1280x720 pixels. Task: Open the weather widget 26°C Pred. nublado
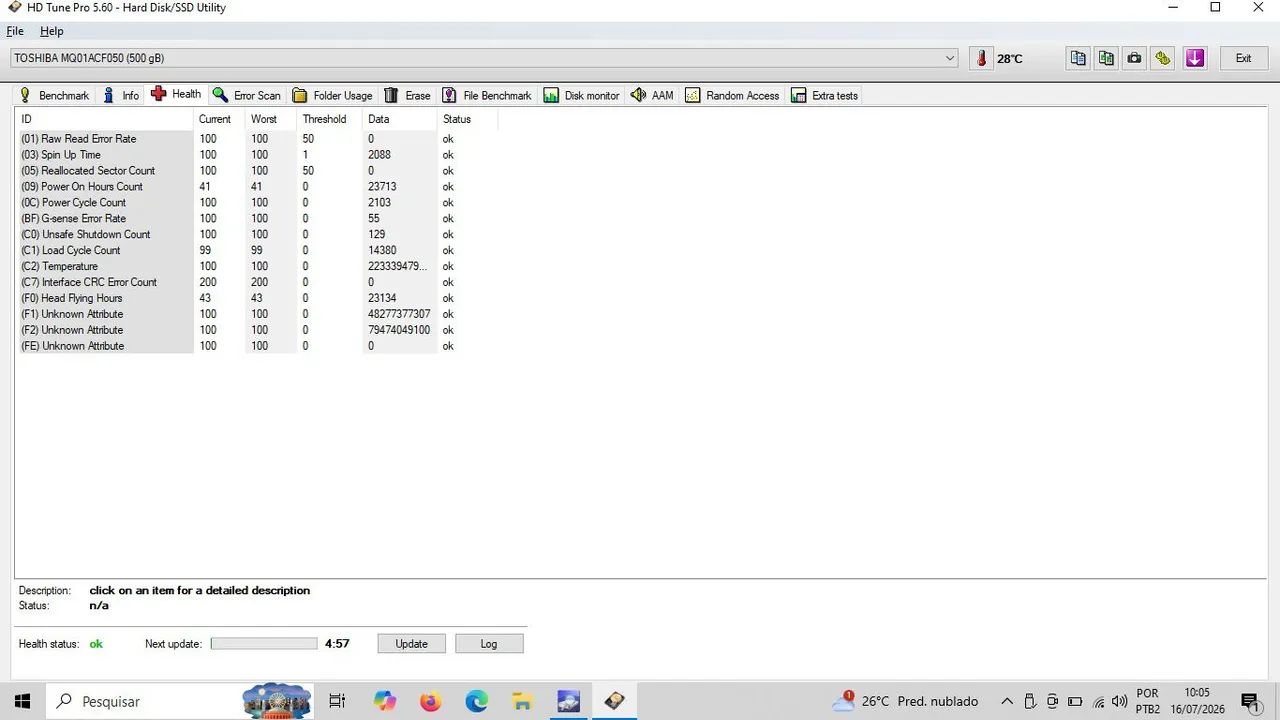pyautogui.click(x=905, y=701)
